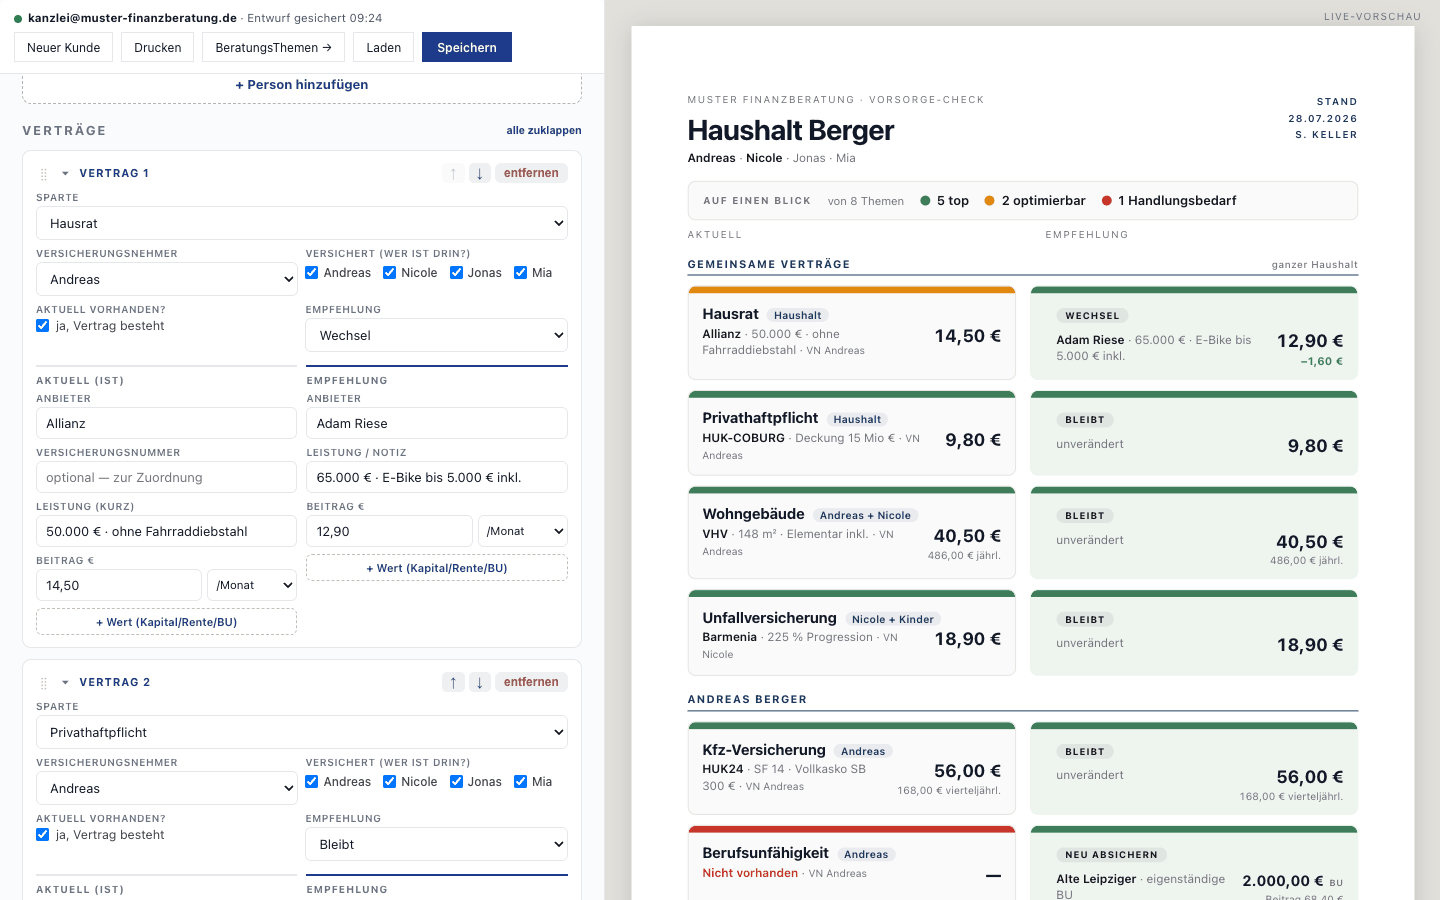Open Versicherungsnehmer dropdown in Vertrag 2

[x=166, y=788]
